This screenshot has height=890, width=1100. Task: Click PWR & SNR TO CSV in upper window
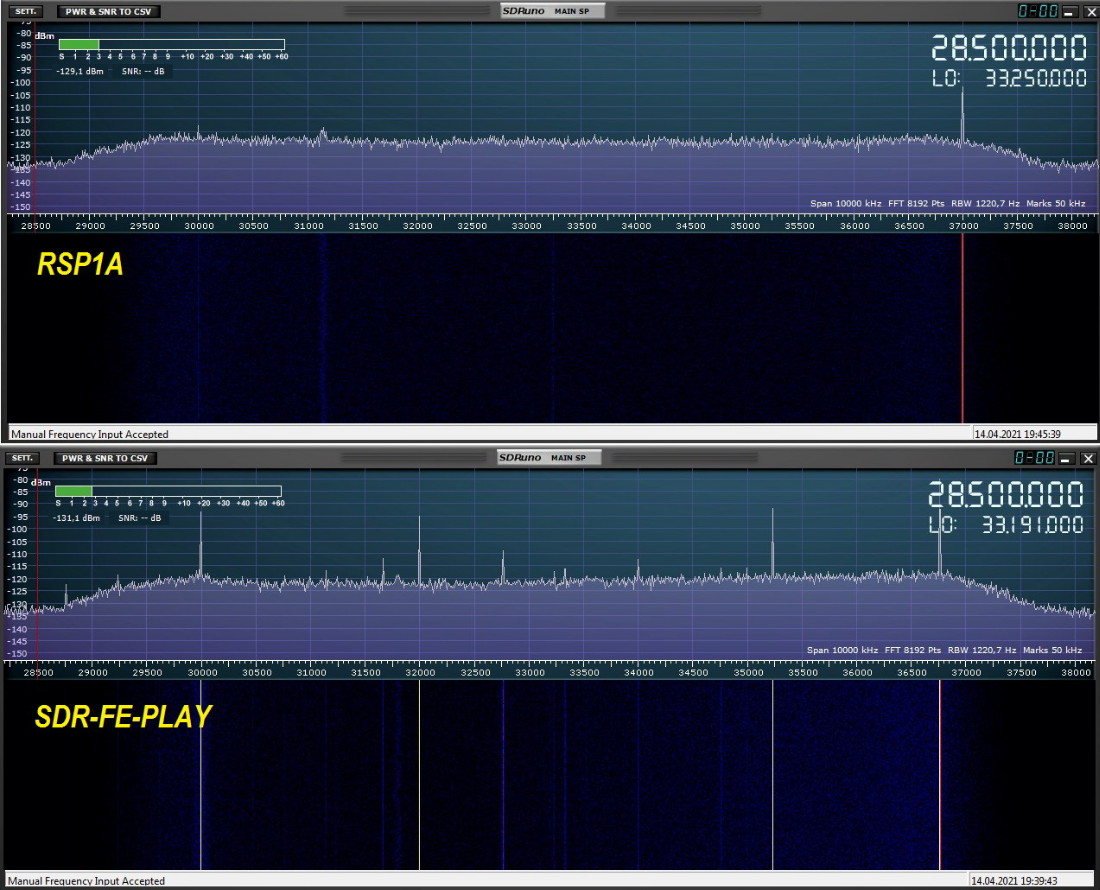pos(109,11)
